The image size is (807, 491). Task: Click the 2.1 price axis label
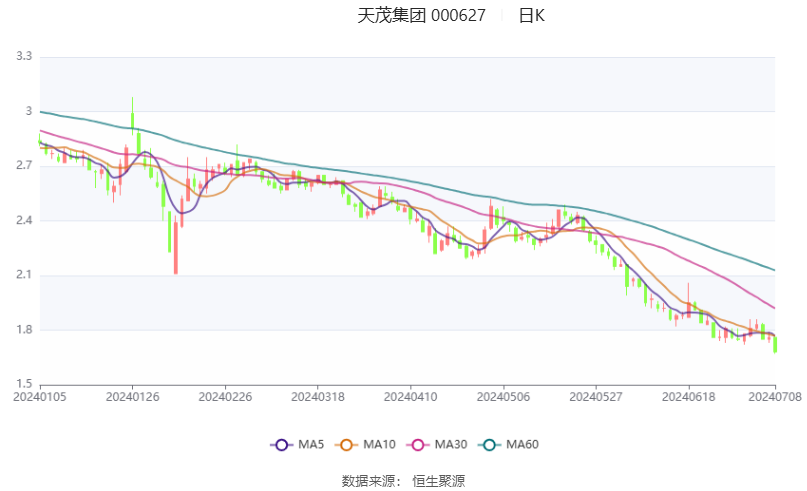click(24, 275)
